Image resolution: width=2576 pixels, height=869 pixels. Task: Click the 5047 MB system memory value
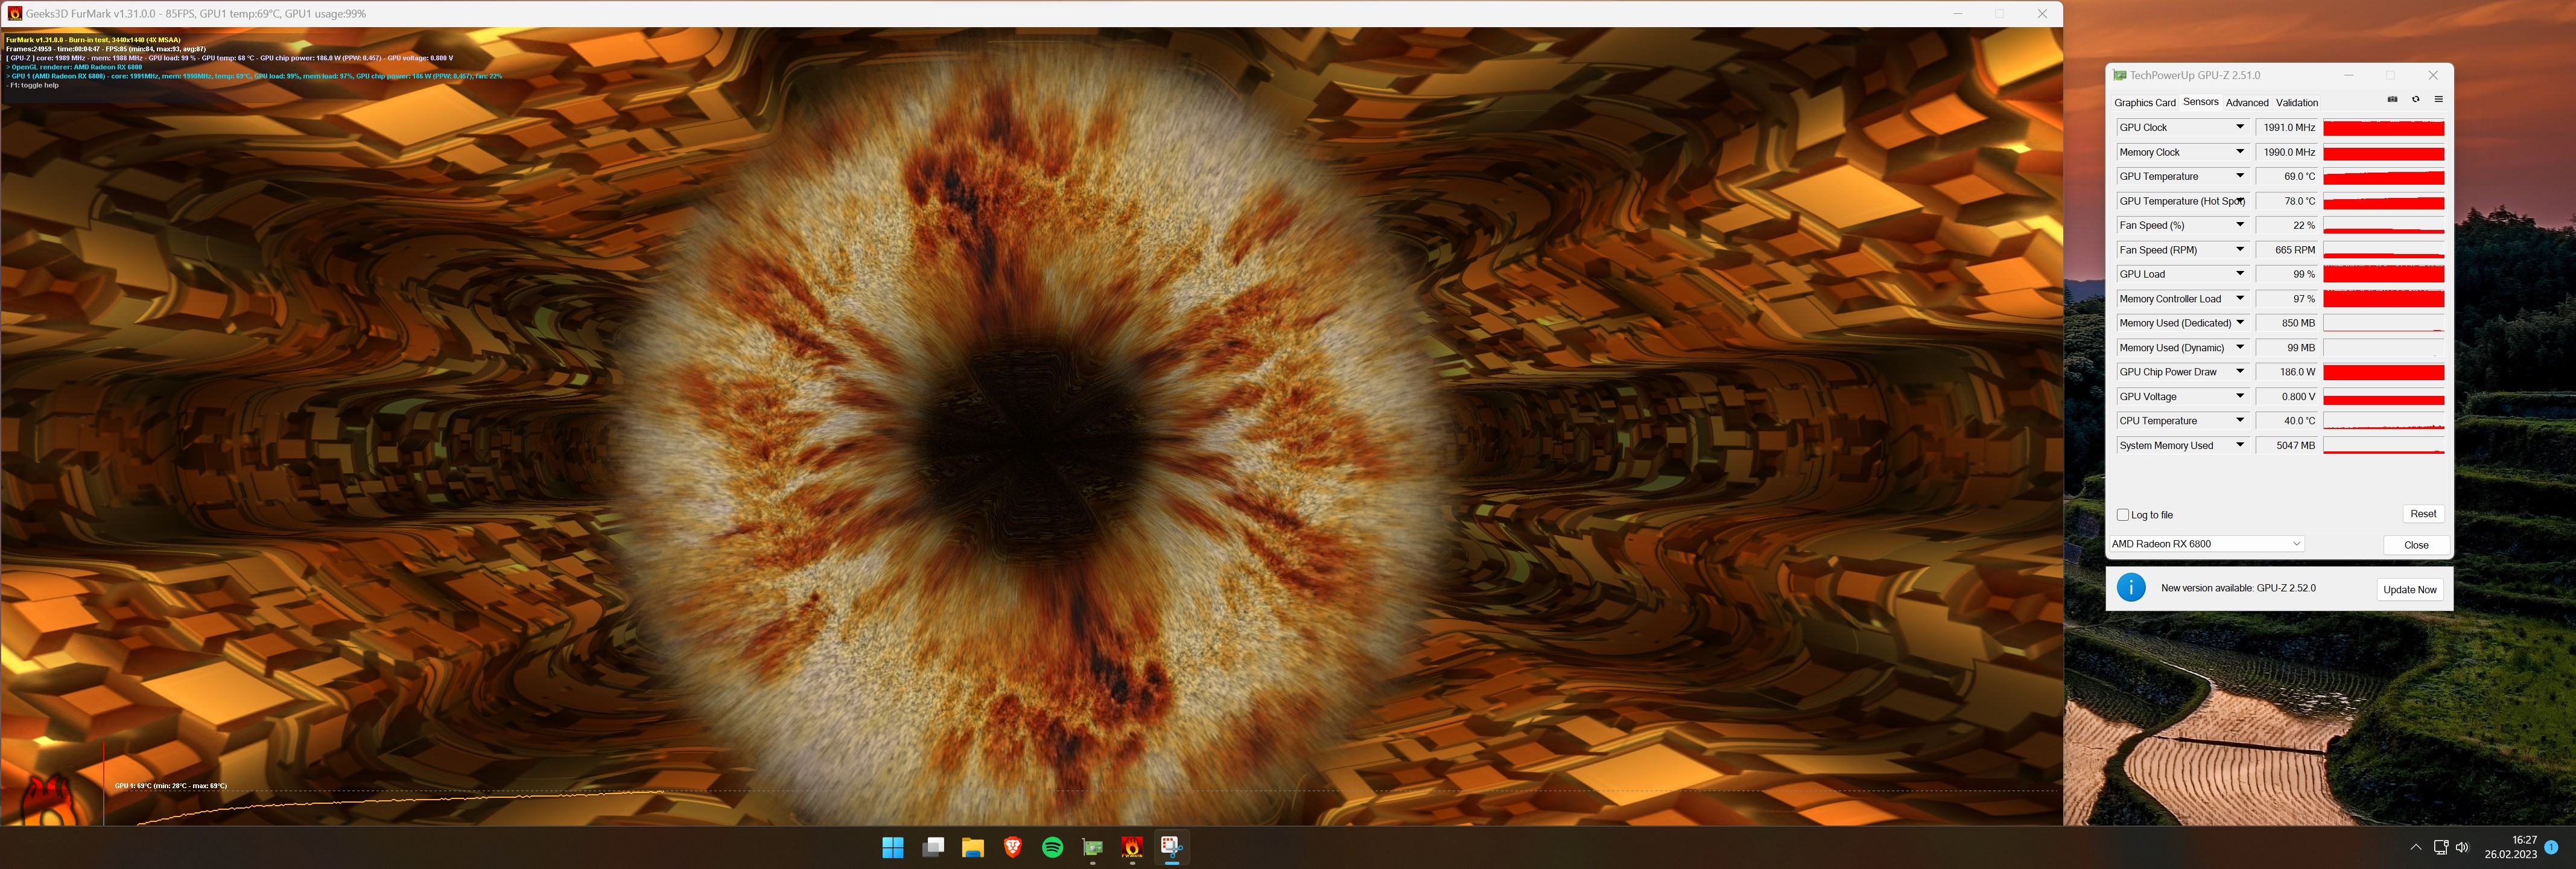click(x=2287, y=446)
